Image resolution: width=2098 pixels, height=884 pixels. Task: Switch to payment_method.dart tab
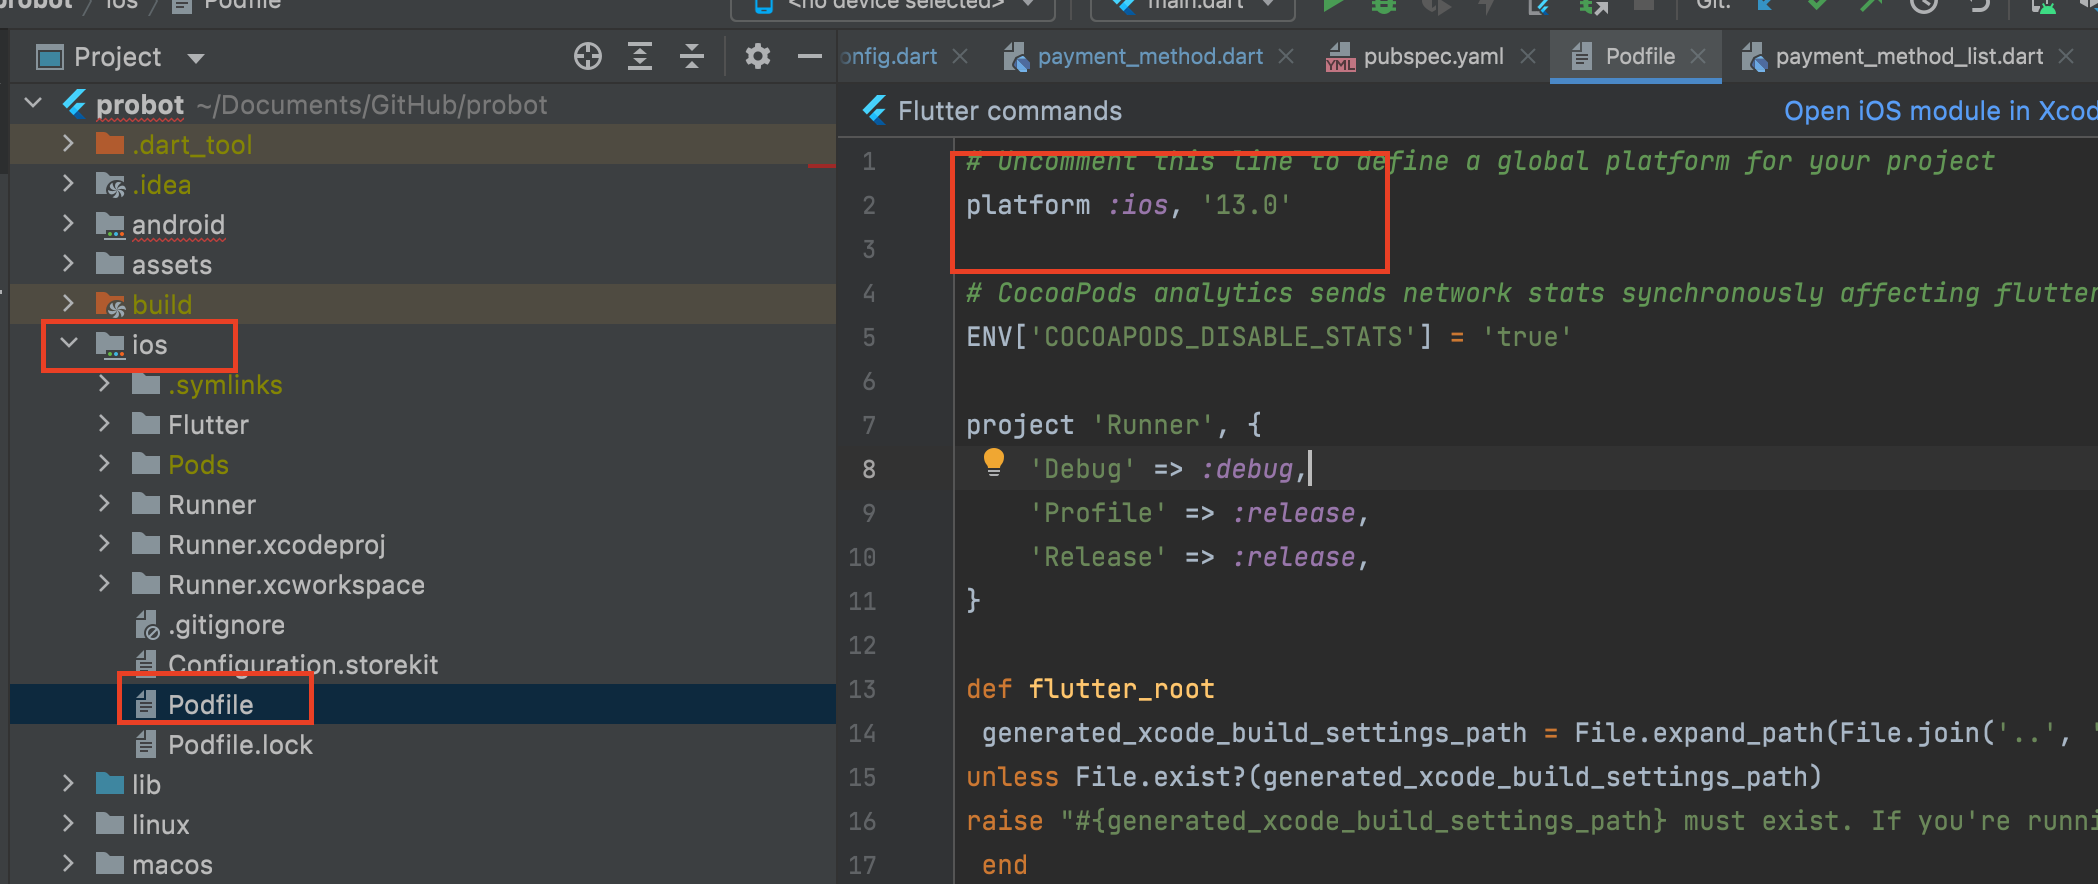click(x=1149, y=57)
